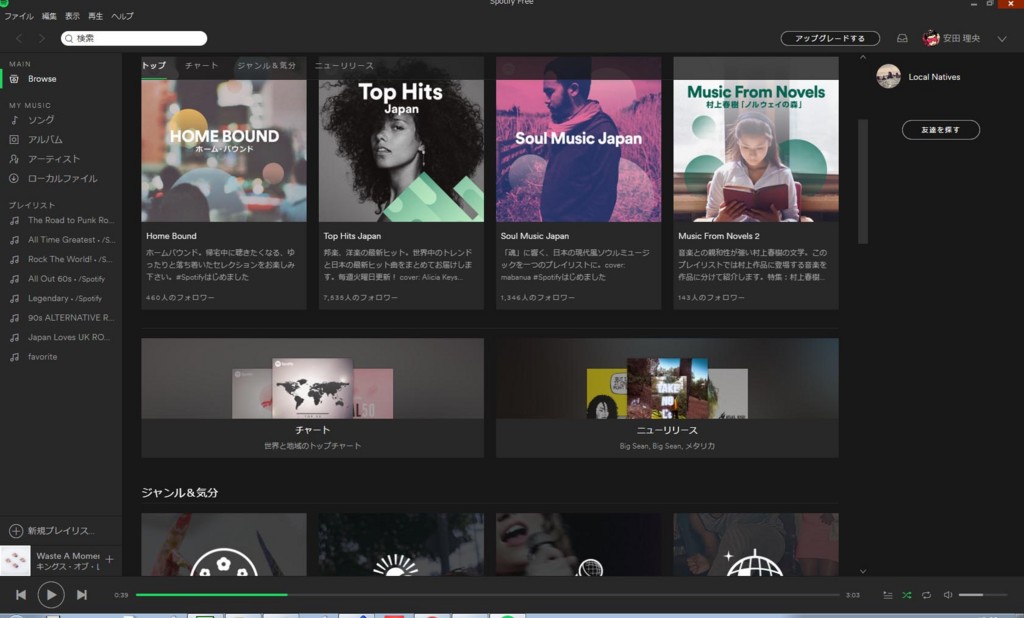Skip to the next track
The width and height of the screenshot is (1024, 618).
(82, 595)
